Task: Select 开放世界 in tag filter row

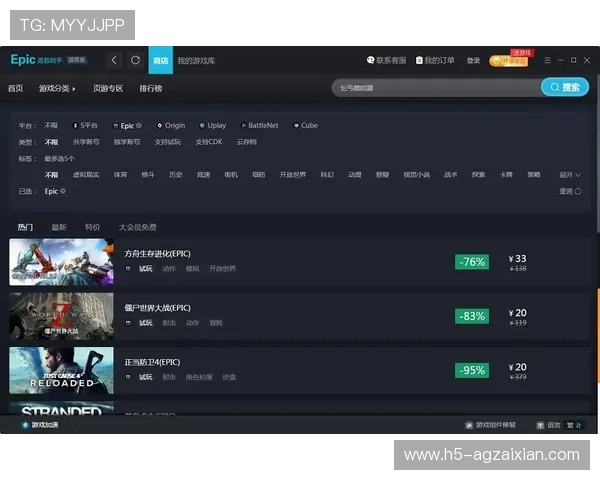Action: tap(293, 175)
